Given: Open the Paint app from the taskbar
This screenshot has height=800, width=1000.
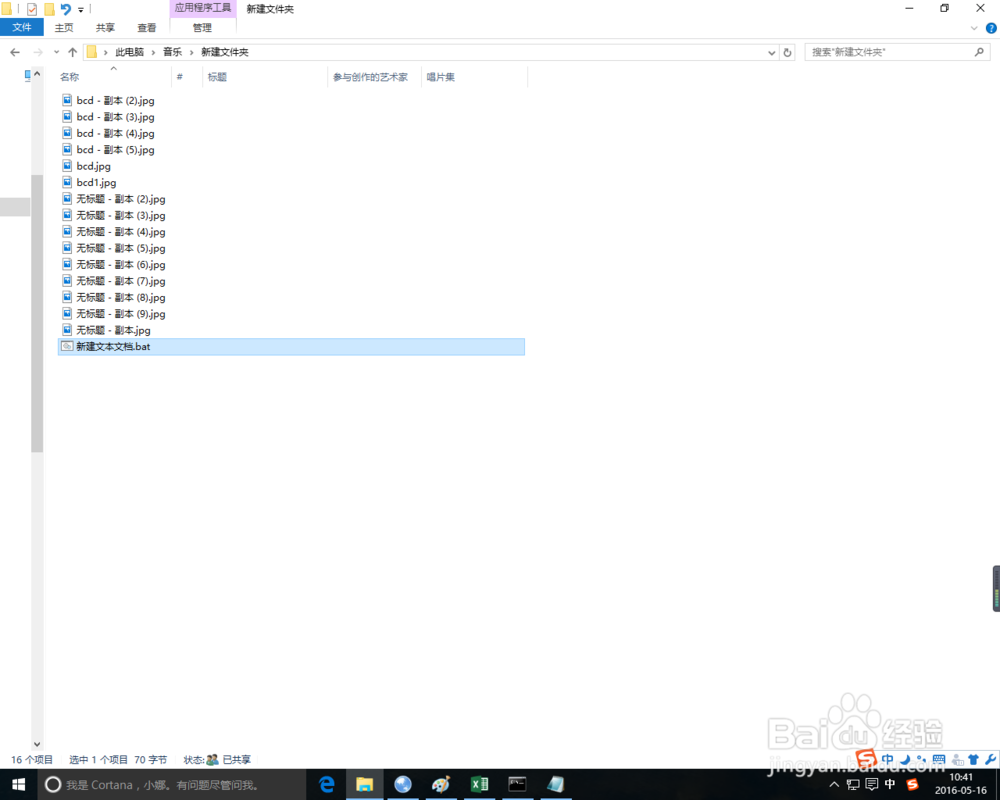Looking at the screenshot, I should 441,785.
